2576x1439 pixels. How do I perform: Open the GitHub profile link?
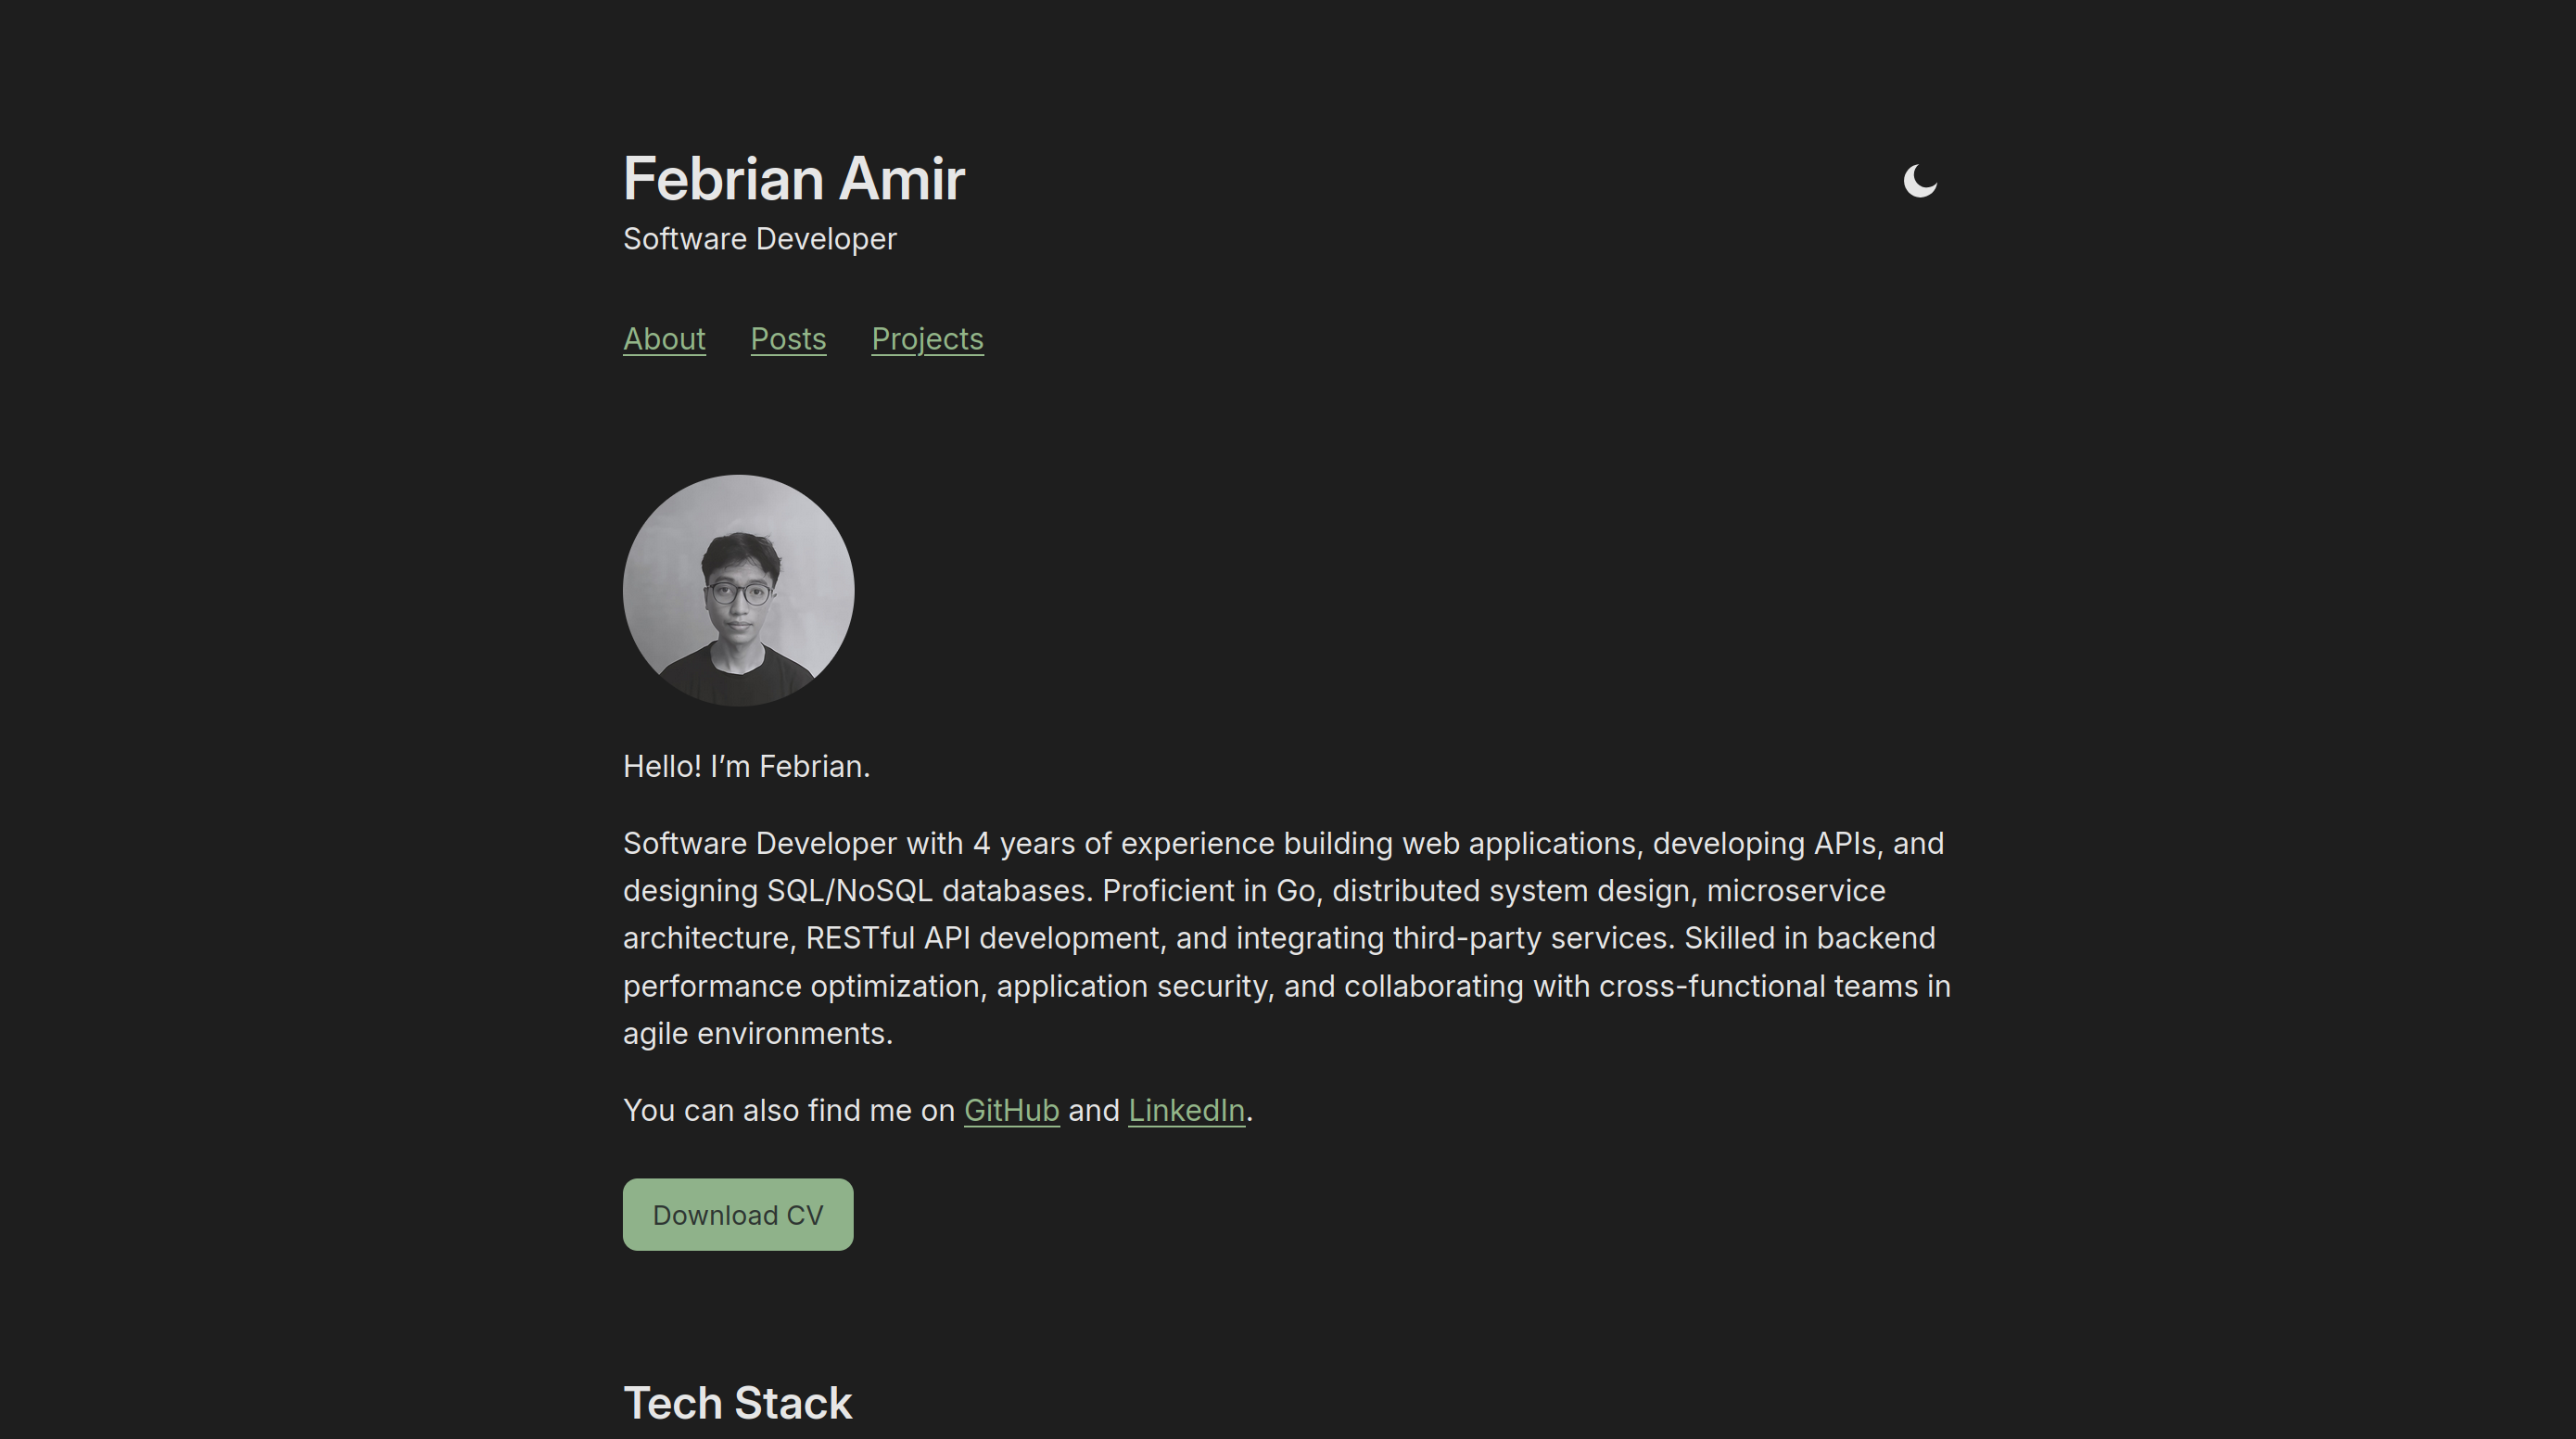(x=1011, y=1110)
